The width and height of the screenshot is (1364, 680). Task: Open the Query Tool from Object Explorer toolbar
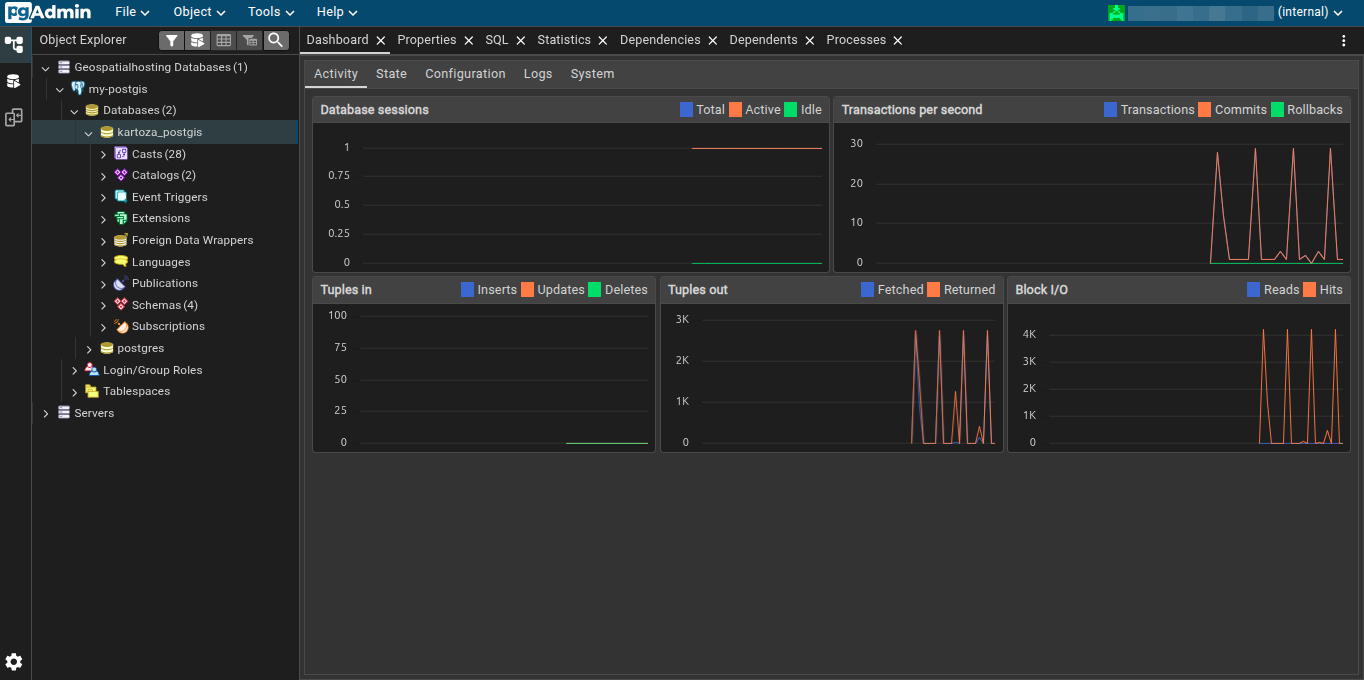point(198,40)
